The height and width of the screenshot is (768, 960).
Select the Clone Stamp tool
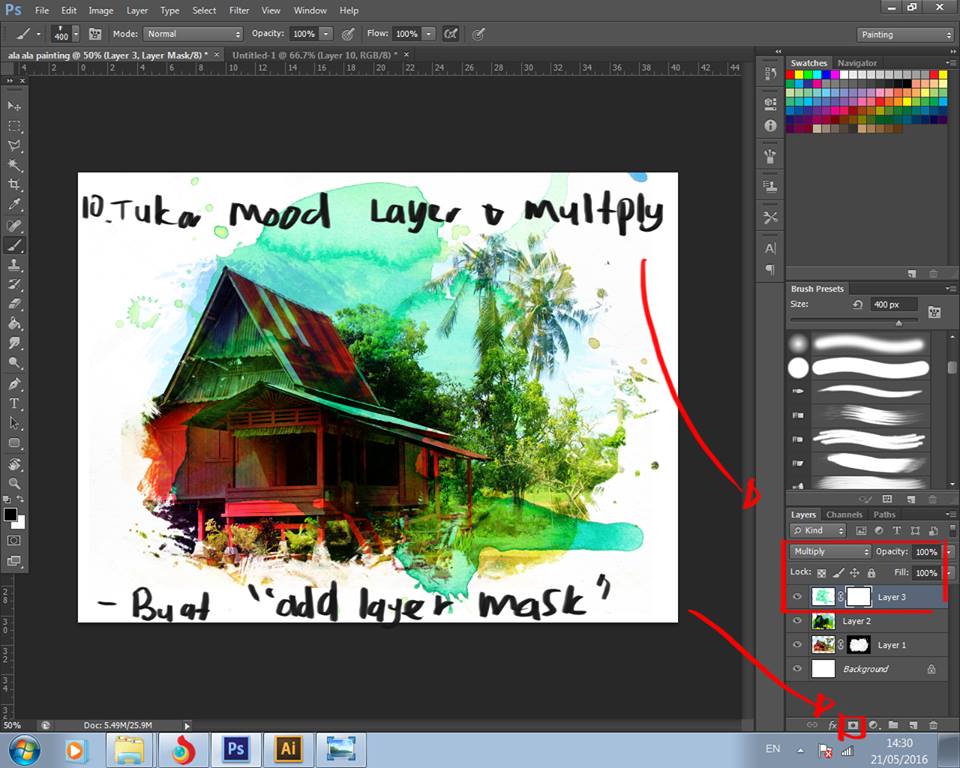point(14,265)
